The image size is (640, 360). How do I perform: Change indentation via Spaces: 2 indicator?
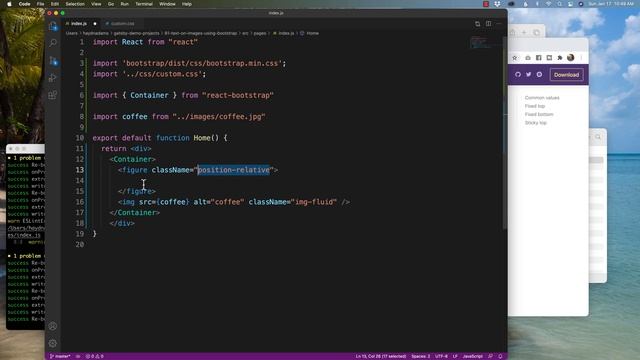420,356
